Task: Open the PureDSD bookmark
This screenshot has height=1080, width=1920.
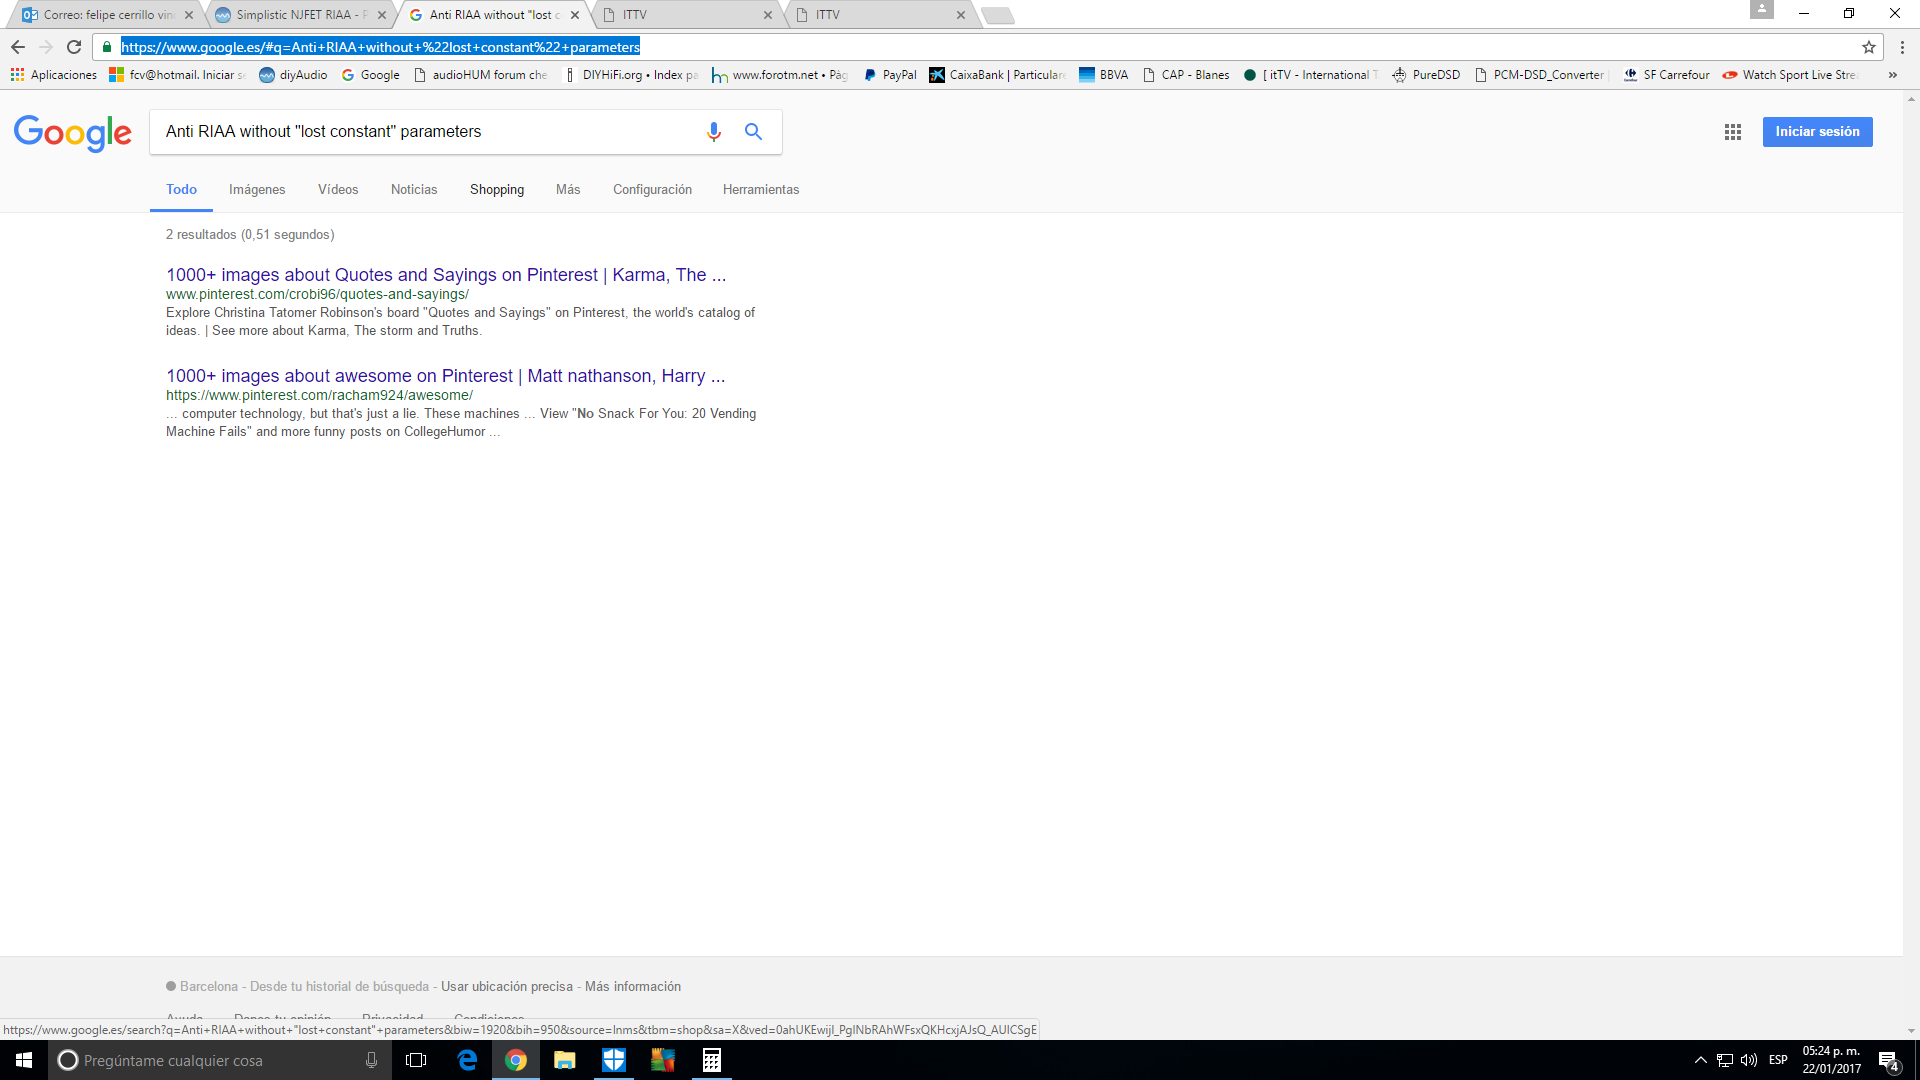Action: (1425, 75)
